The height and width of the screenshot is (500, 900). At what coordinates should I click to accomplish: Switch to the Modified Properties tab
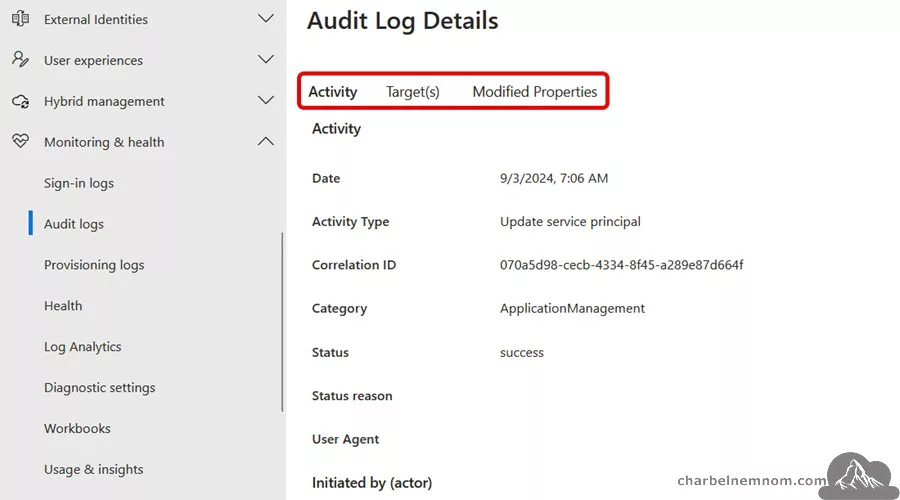pyautogui.click(x=535, y=92)
